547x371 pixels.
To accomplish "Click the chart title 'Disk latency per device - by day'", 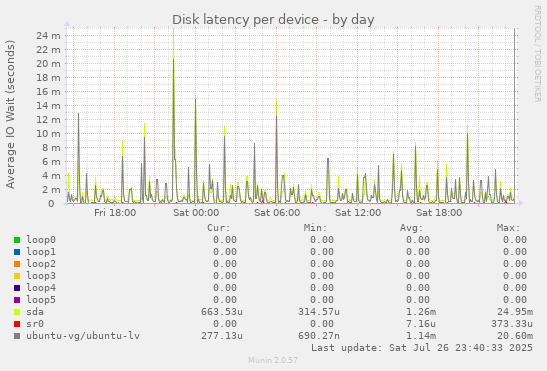I will [x=273, y=20].
